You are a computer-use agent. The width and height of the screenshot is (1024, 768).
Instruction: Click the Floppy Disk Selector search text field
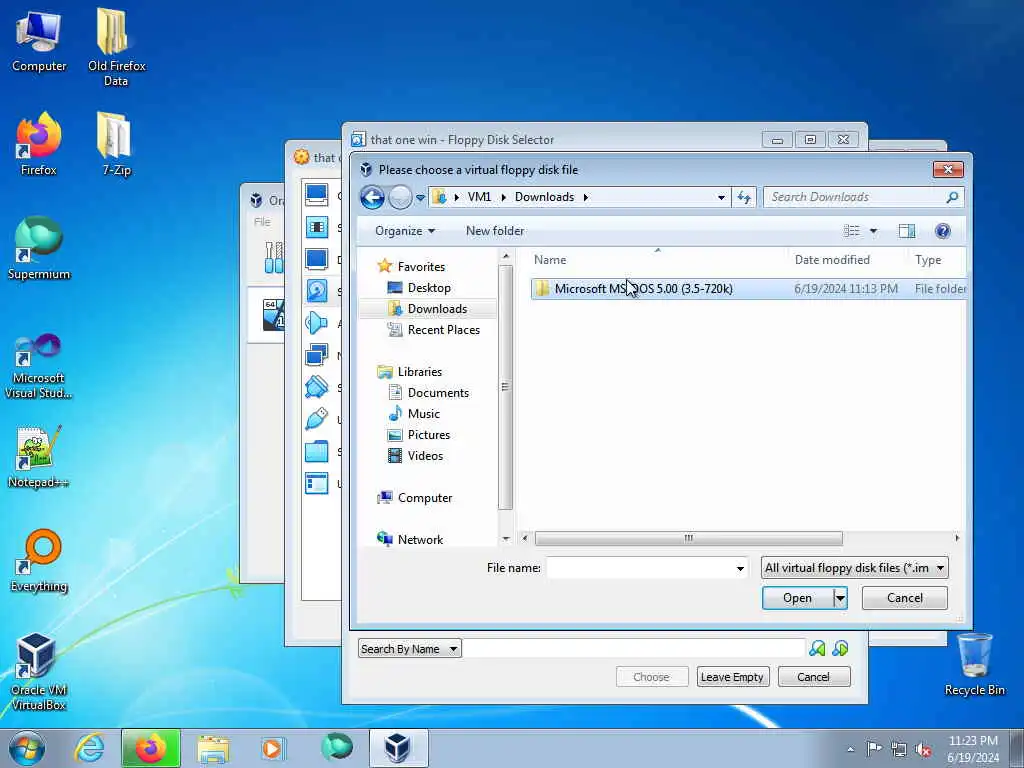pos(633,648)
